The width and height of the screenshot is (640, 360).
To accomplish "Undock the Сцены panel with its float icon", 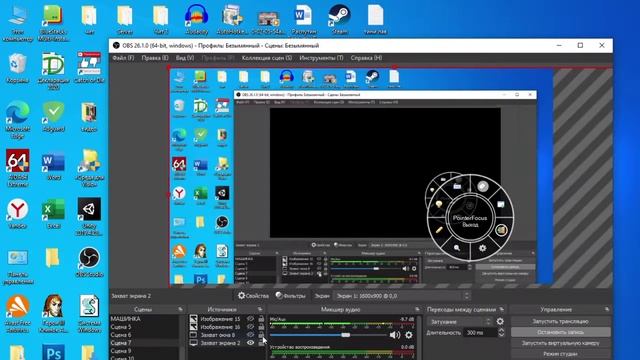I will [x=180, y=309].
